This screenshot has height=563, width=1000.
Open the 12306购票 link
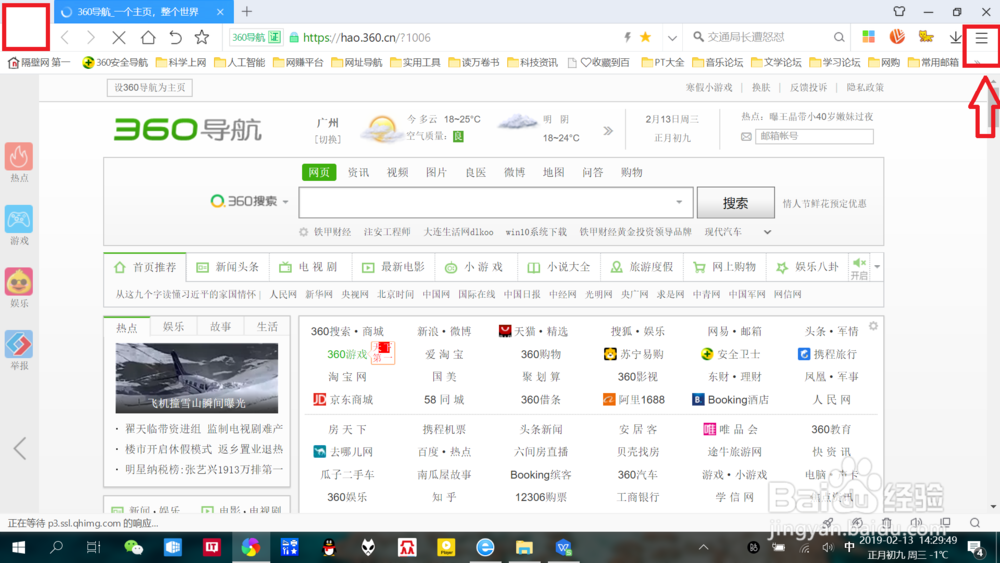(541, 497)
